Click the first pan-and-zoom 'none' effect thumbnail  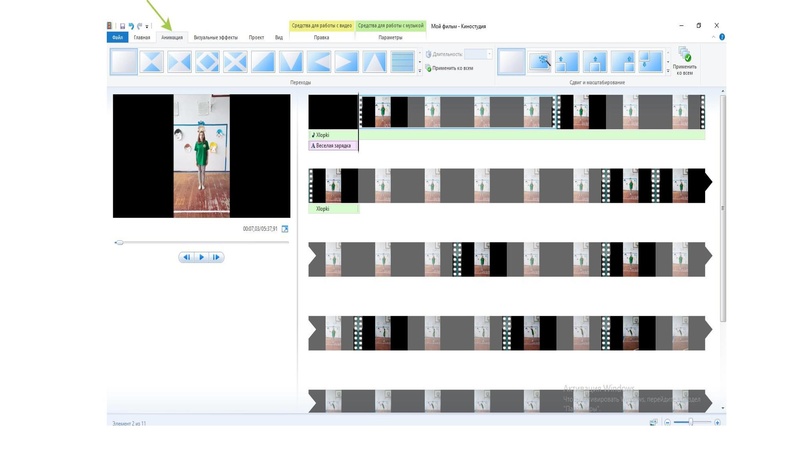511,62
